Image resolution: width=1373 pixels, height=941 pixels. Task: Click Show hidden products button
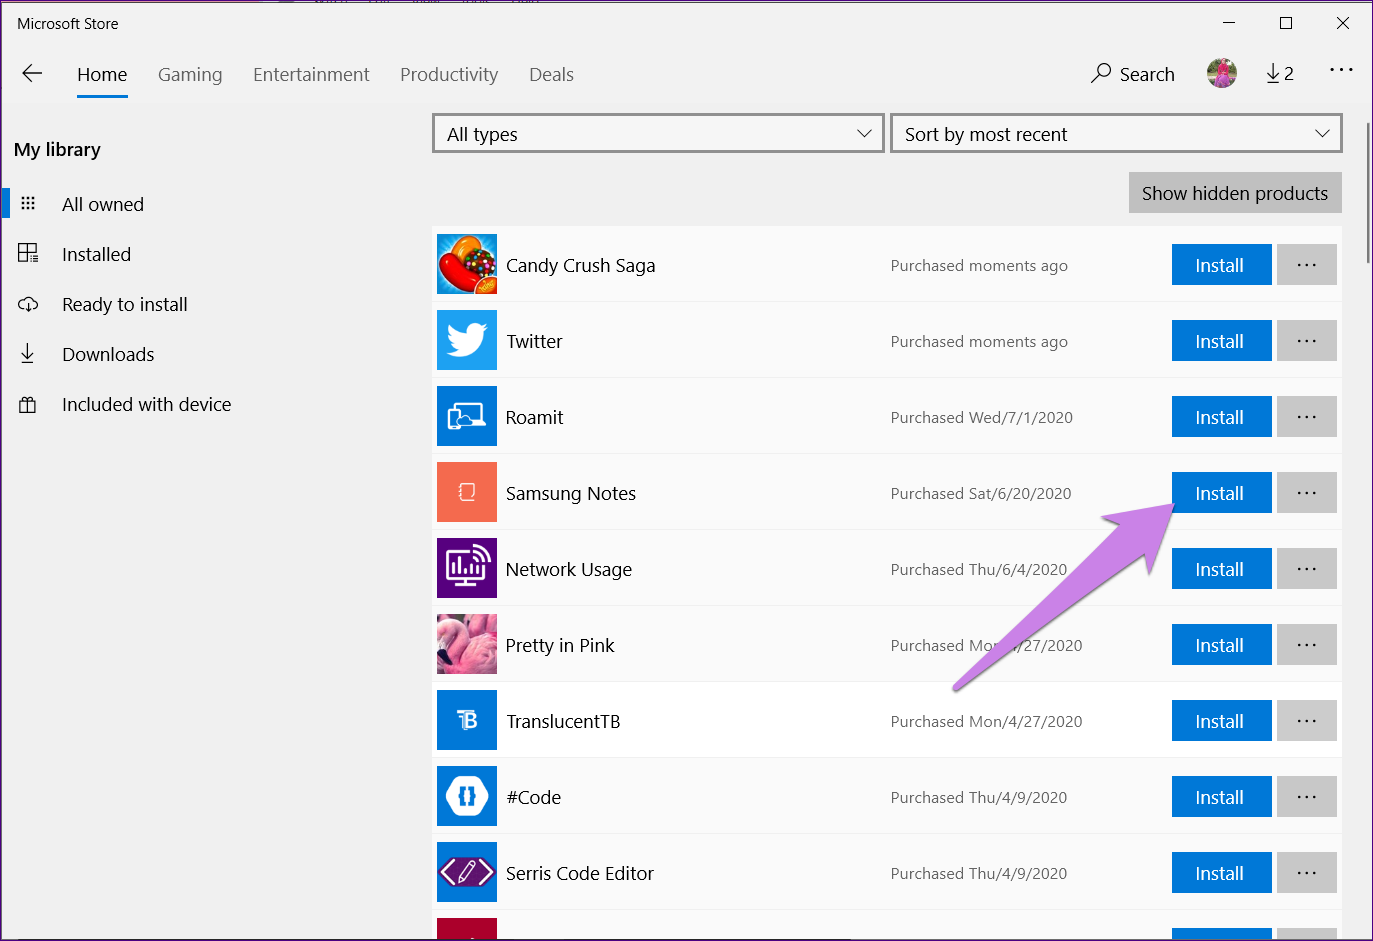pyautogui.click(x=1235, y=193)
